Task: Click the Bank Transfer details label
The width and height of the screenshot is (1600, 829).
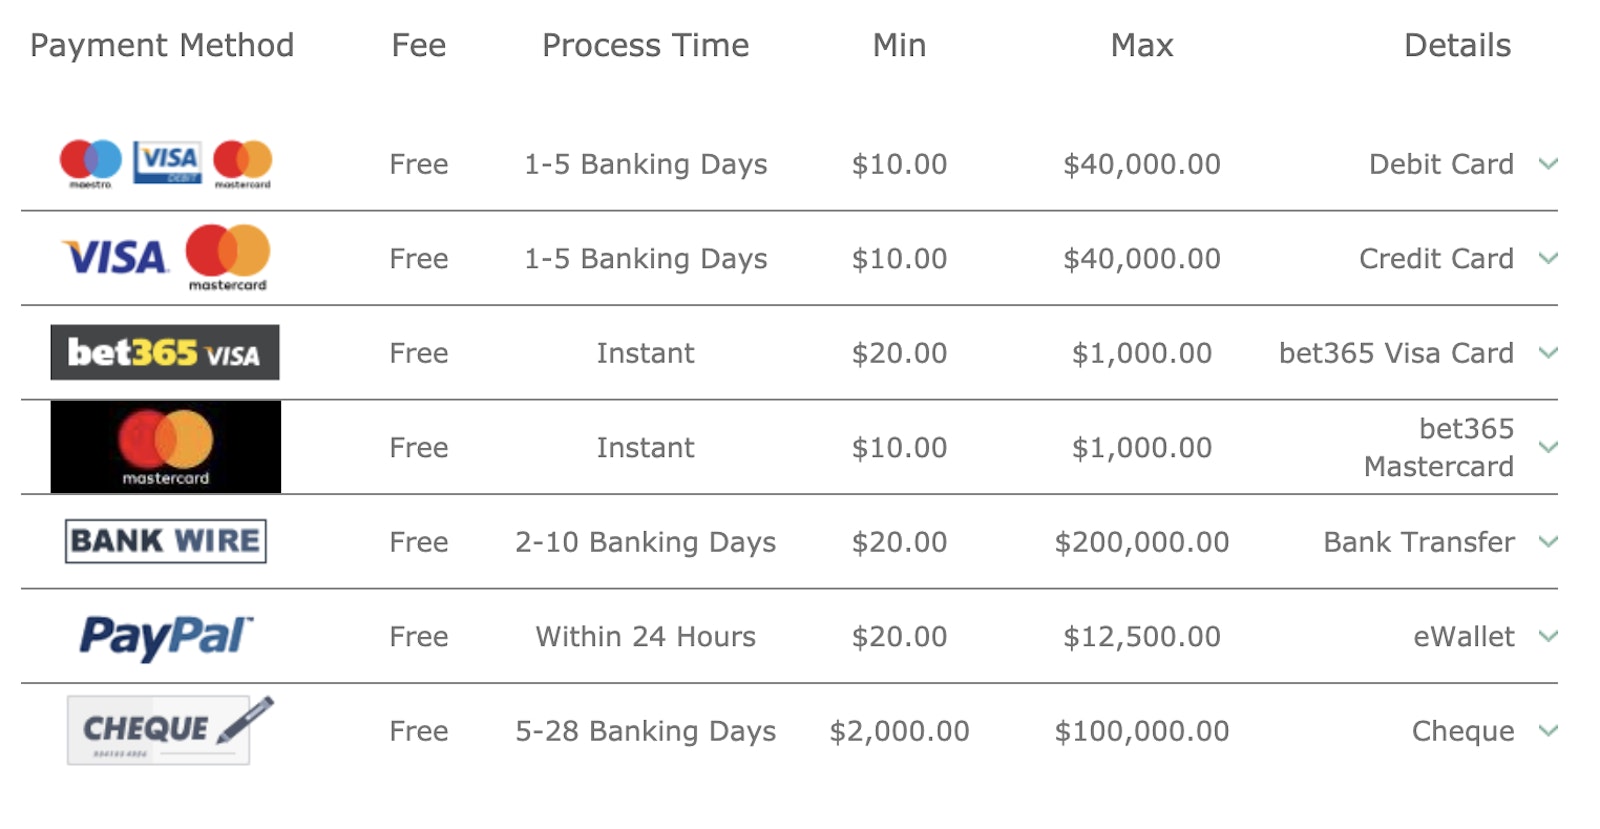Action: click(x=1418, y=542)
